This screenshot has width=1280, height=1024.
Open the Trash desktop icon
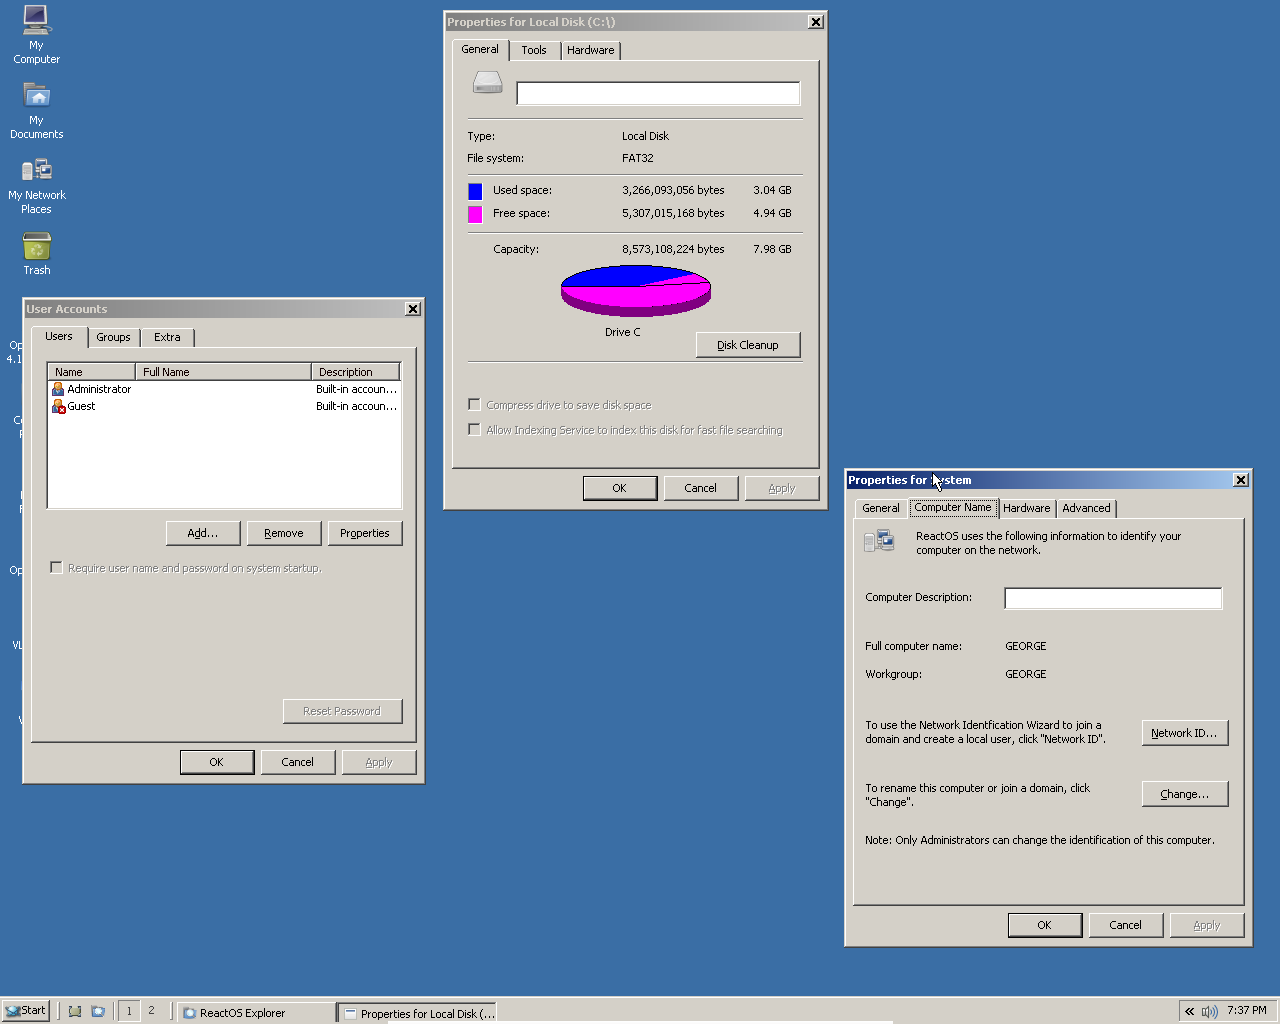(36, 253)
